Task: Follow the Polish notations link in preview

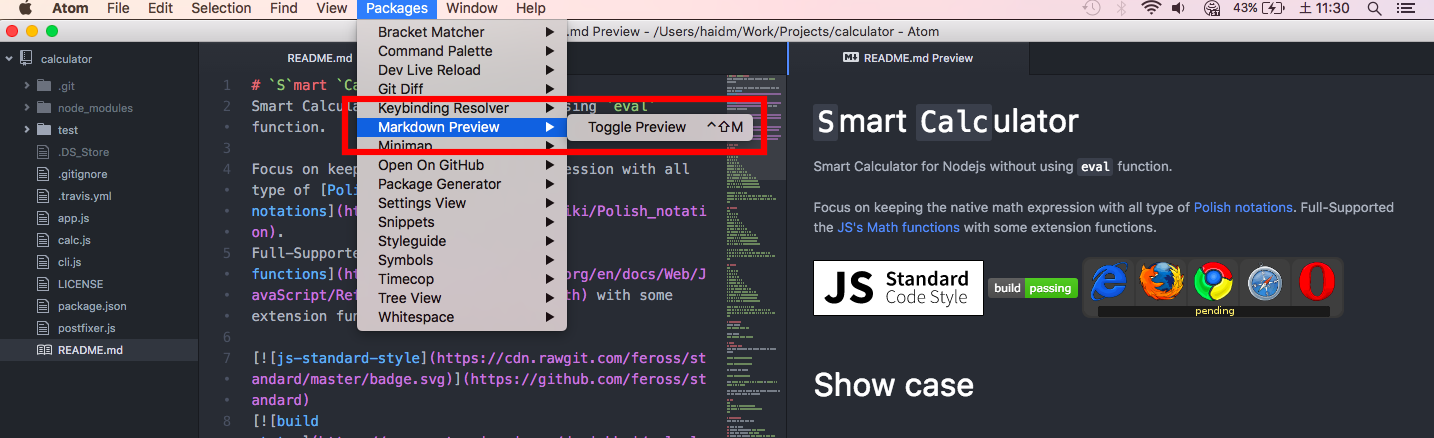Action: 1242,207
